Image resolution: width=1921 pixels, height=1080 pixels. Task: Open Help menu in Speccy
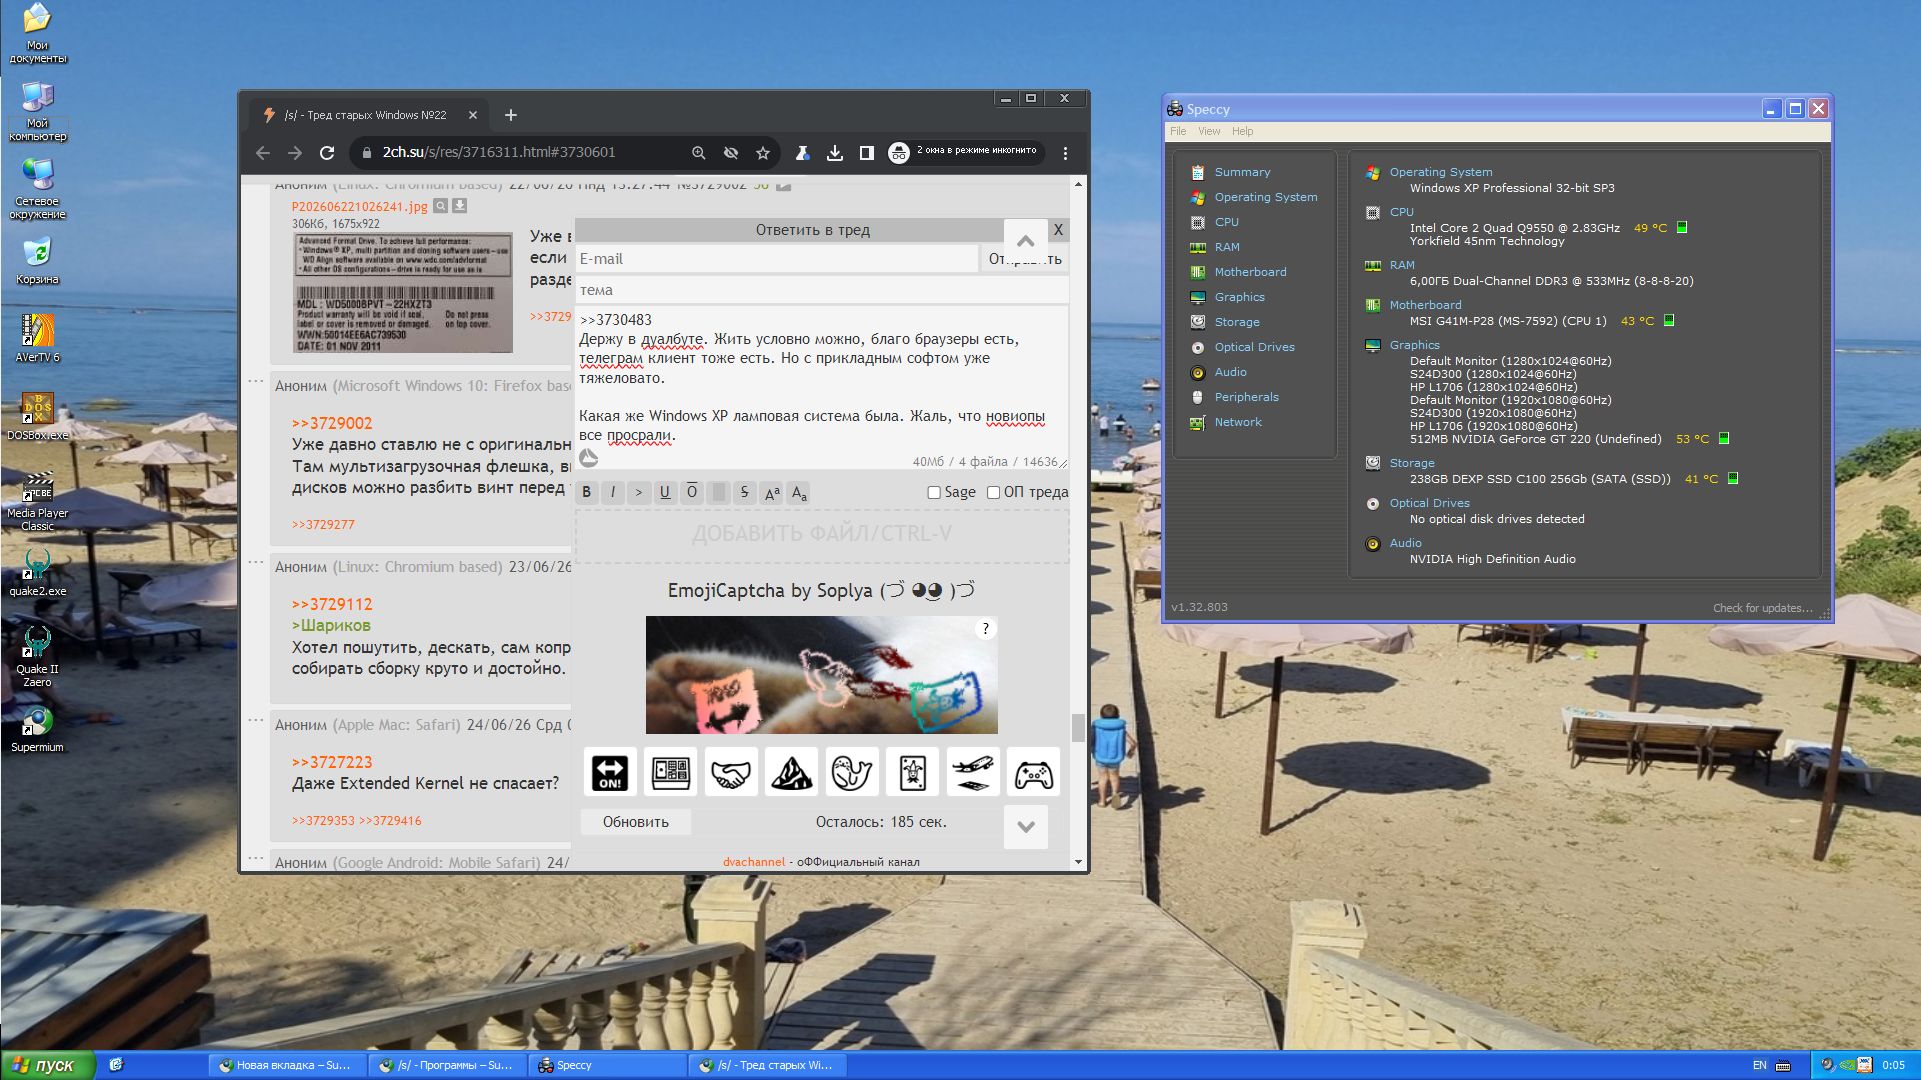(x=1242, y=131)
